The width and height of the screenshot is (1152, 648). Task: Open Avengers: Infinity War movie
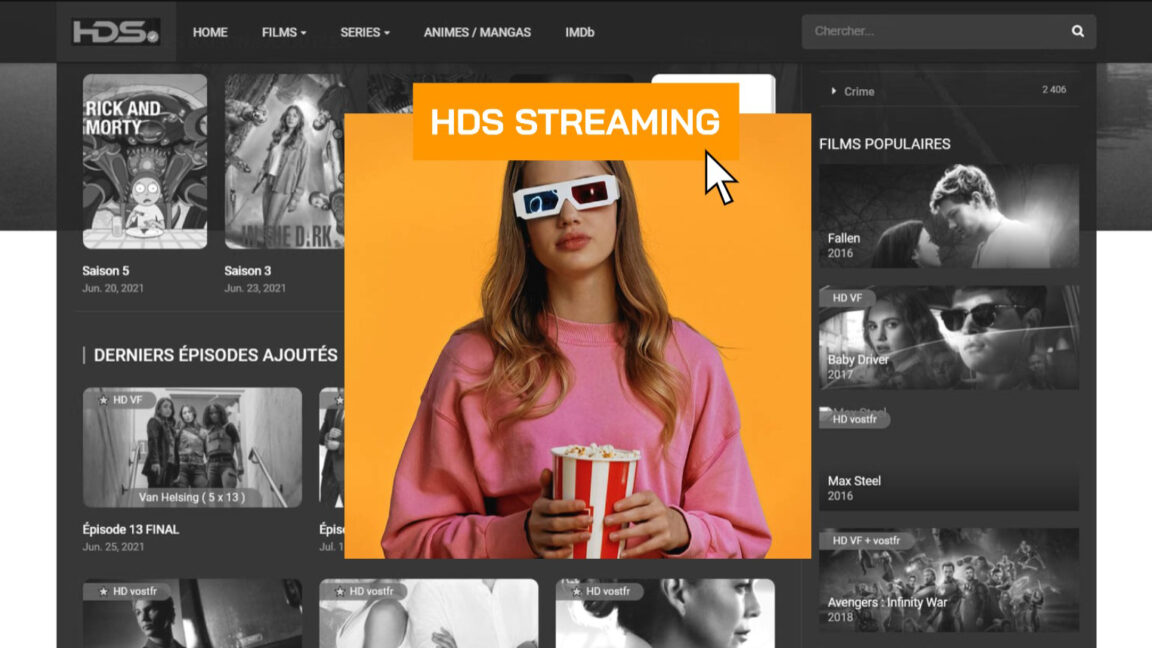[x=948, y=580]
